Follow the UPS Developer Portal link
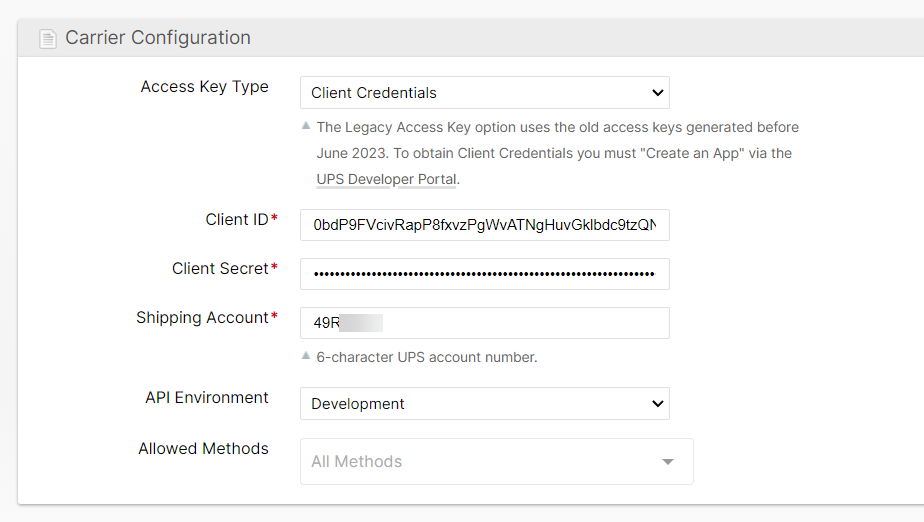The image size is (924, 522). point(386,179)
